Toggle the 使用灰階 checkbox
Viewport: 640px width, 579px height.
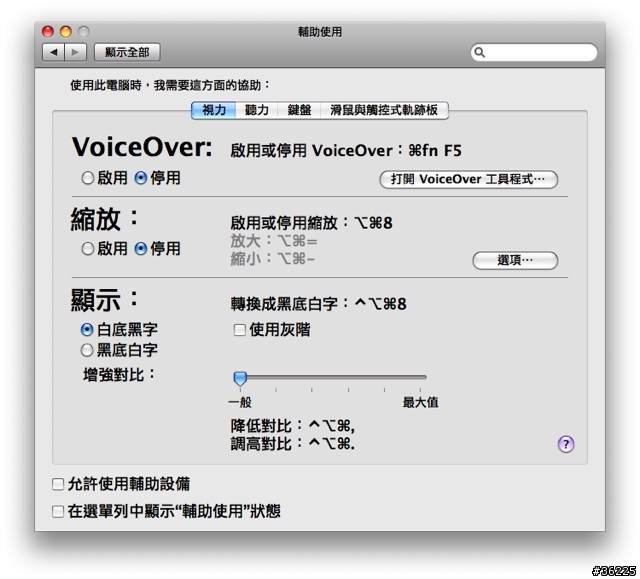(240, 330)
